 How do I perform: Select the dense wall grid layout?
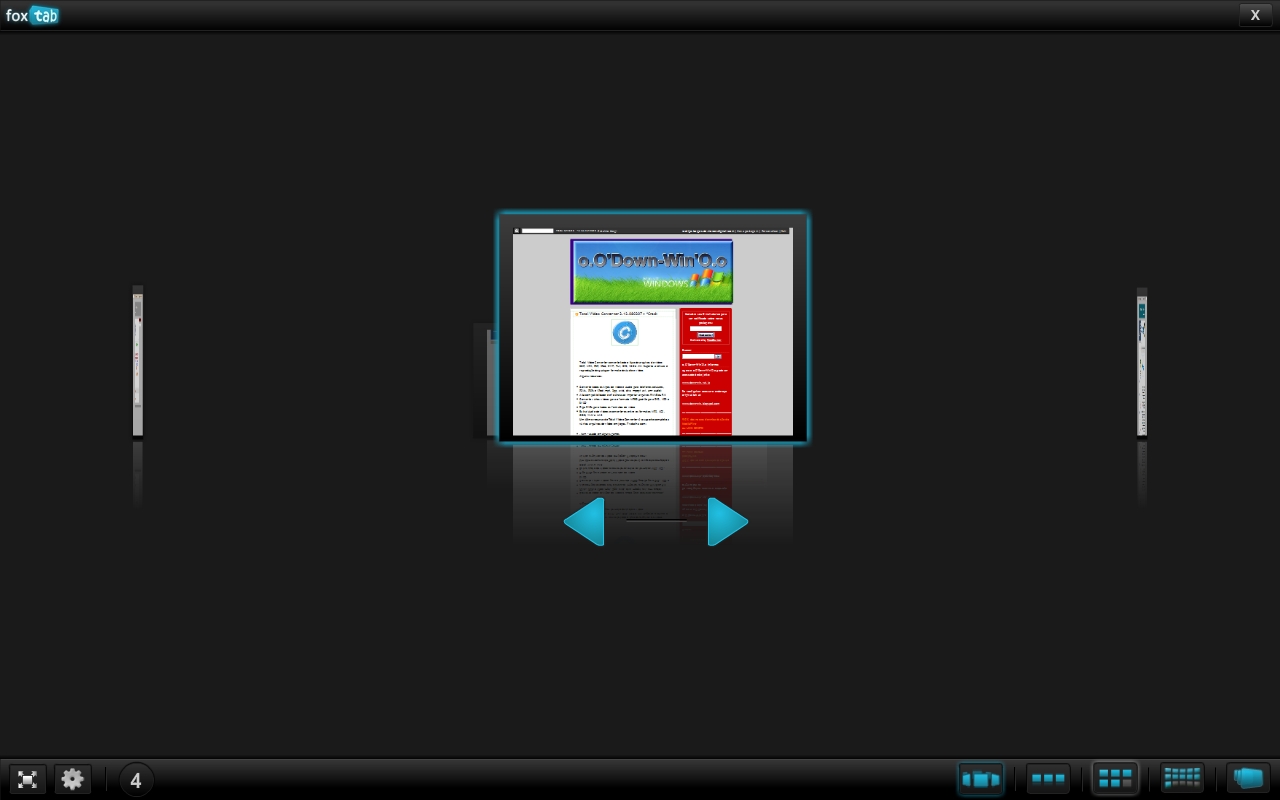pos(1182,779)
